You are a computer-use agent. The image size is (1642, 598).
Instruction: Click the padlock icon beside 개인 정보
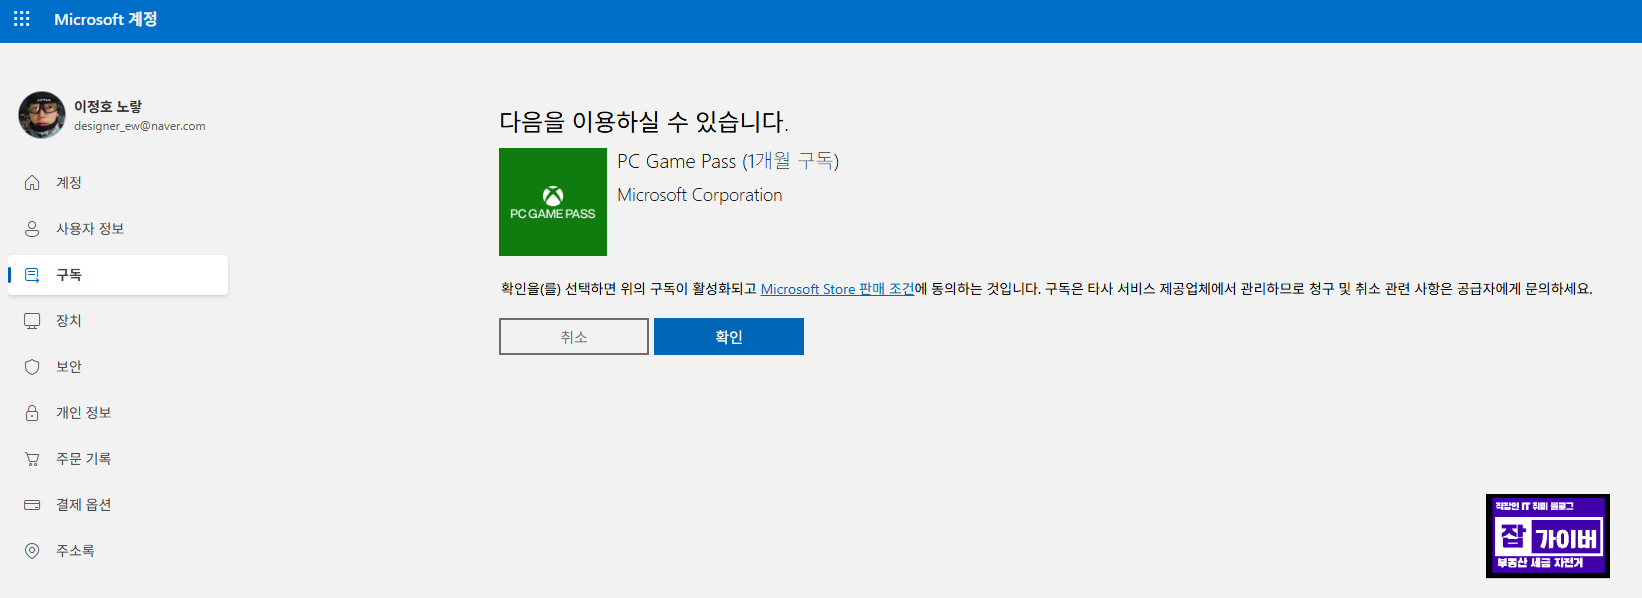(32, 413)
